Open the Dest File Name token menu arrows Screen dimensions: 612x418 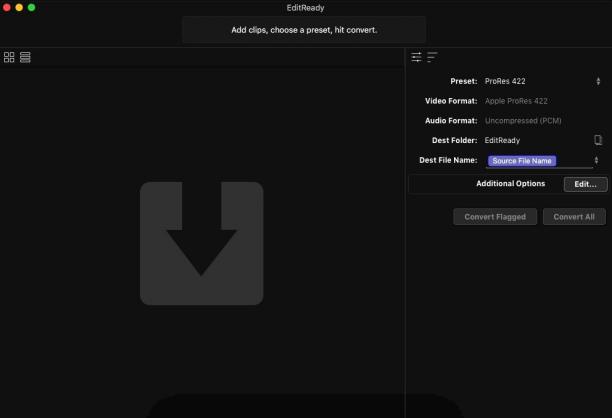596,160
